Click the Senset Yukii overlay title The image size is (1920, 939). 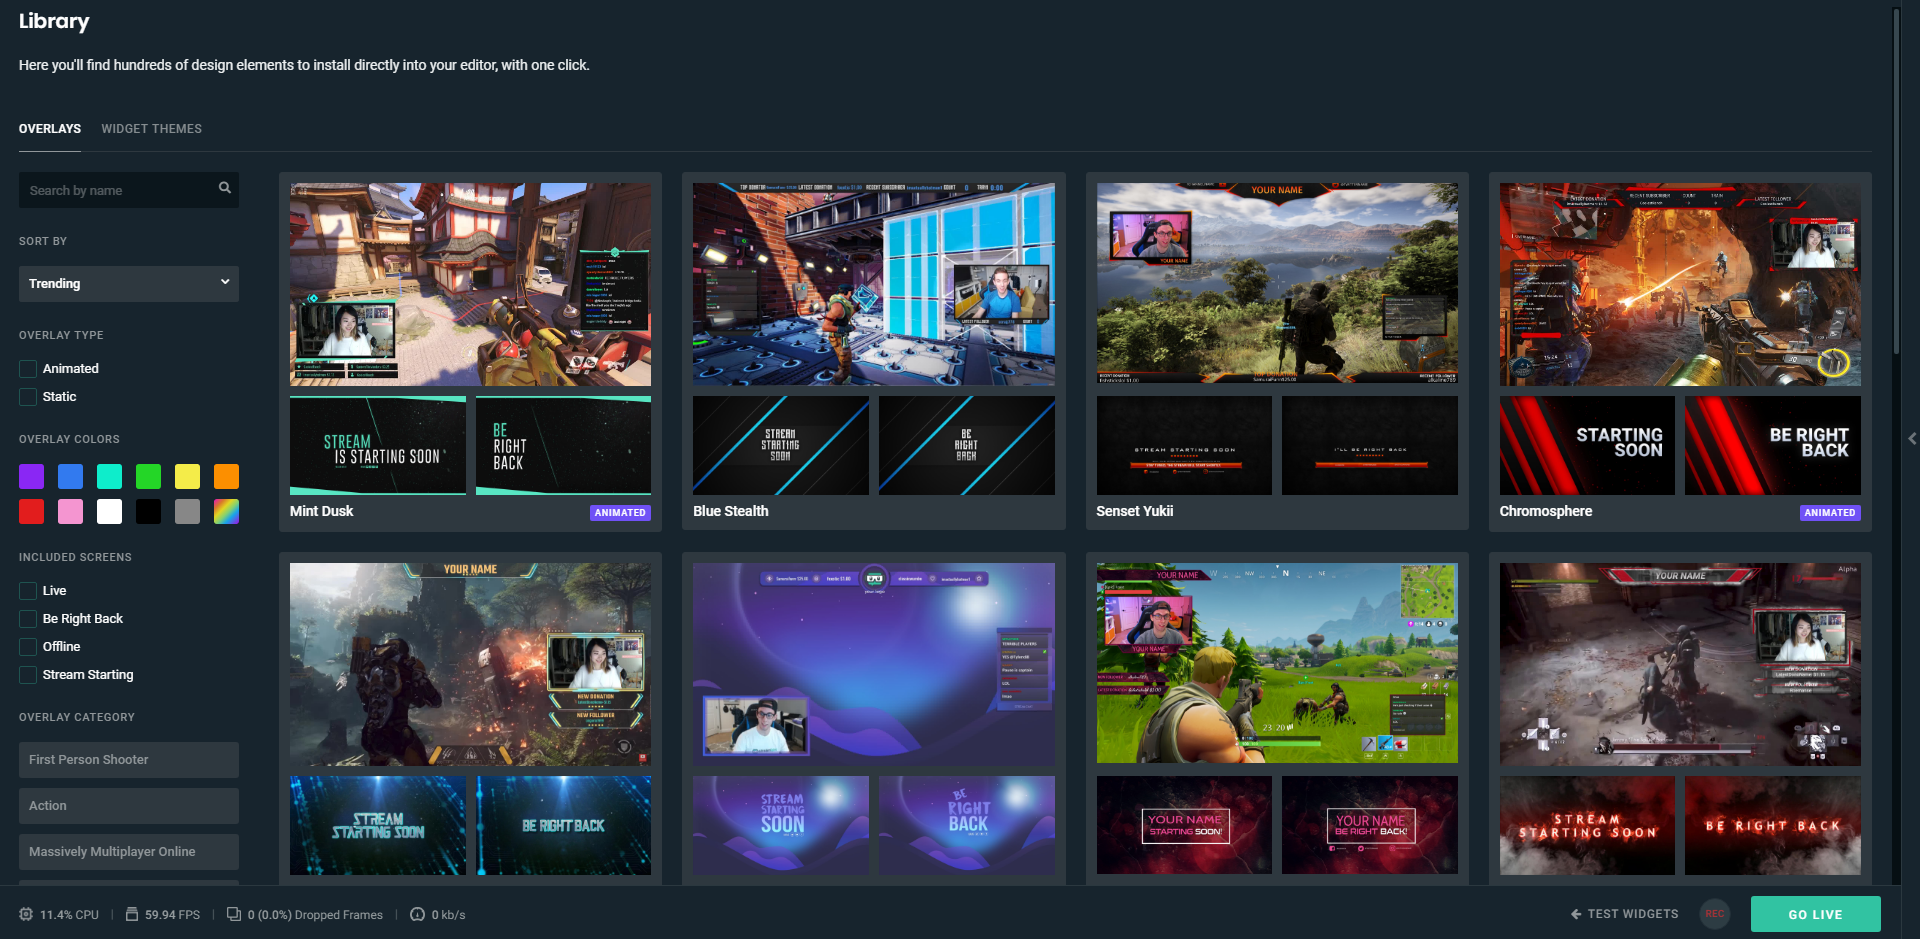point(1135,511)
